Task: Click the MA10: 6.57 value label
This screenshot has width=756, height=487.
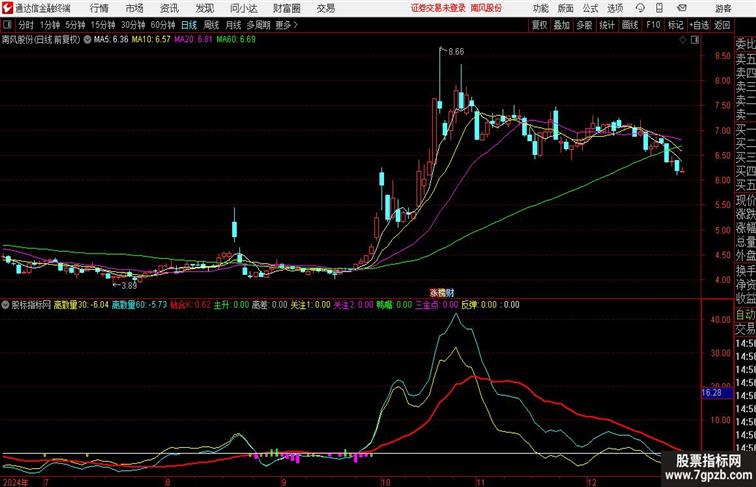Action: point(151,40)
